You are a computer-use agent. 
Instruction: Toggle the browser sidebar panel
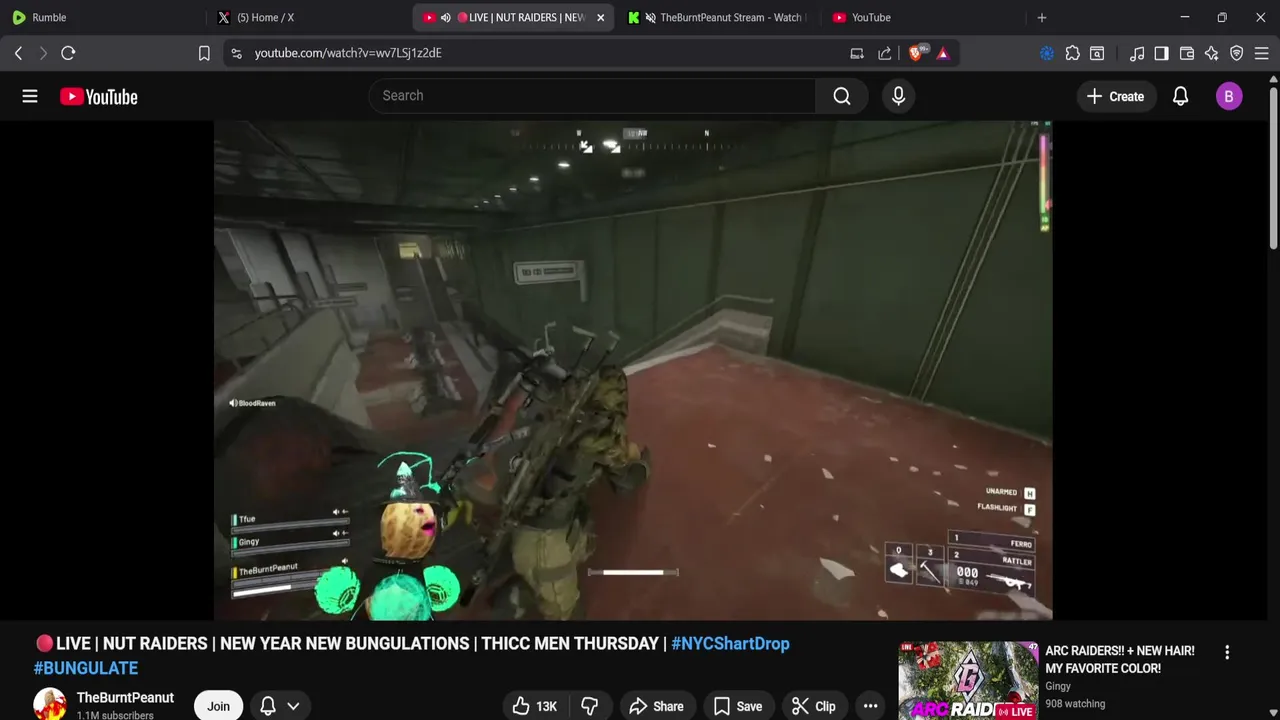point(1161,53)
